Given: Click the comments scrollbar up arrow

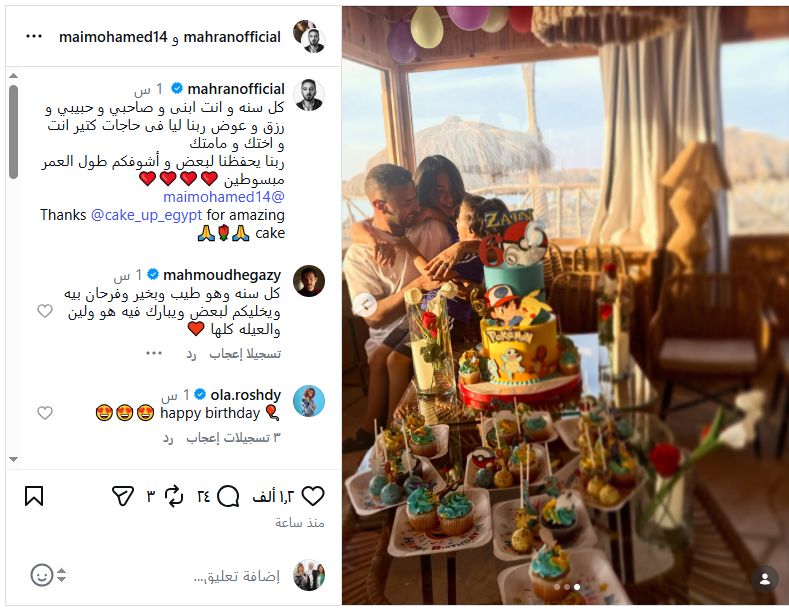Looking at the screenshot, I should pyautogui.click(x=14, y=76).
